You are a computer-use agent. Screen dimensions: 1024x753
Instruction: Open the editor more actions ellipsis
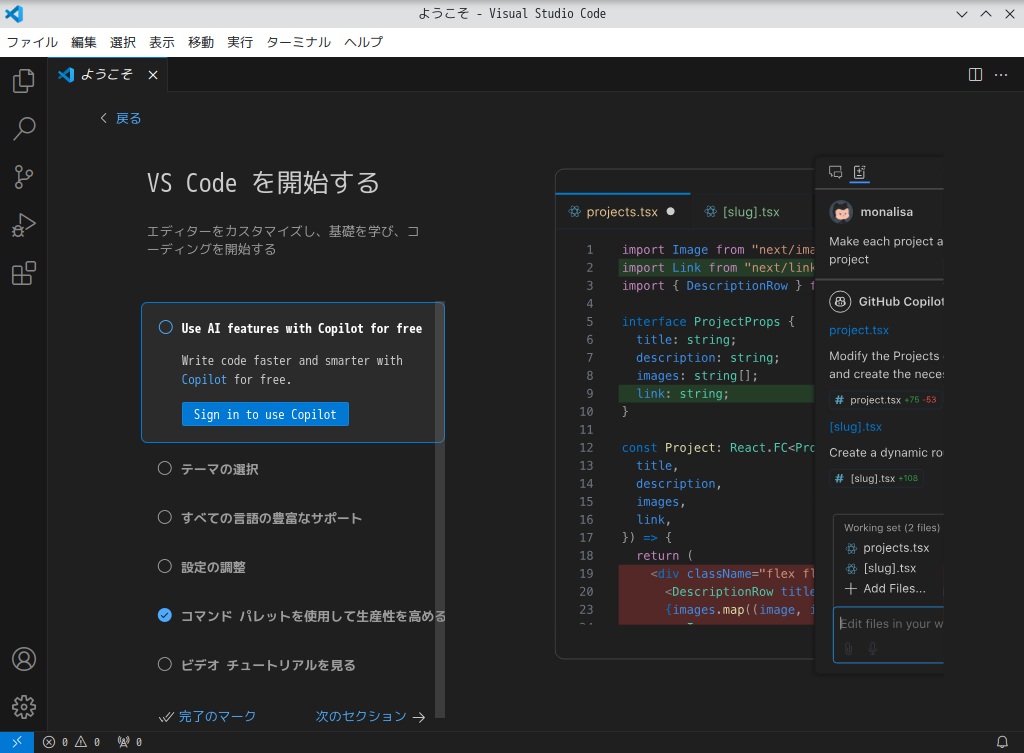[1001, 75]
